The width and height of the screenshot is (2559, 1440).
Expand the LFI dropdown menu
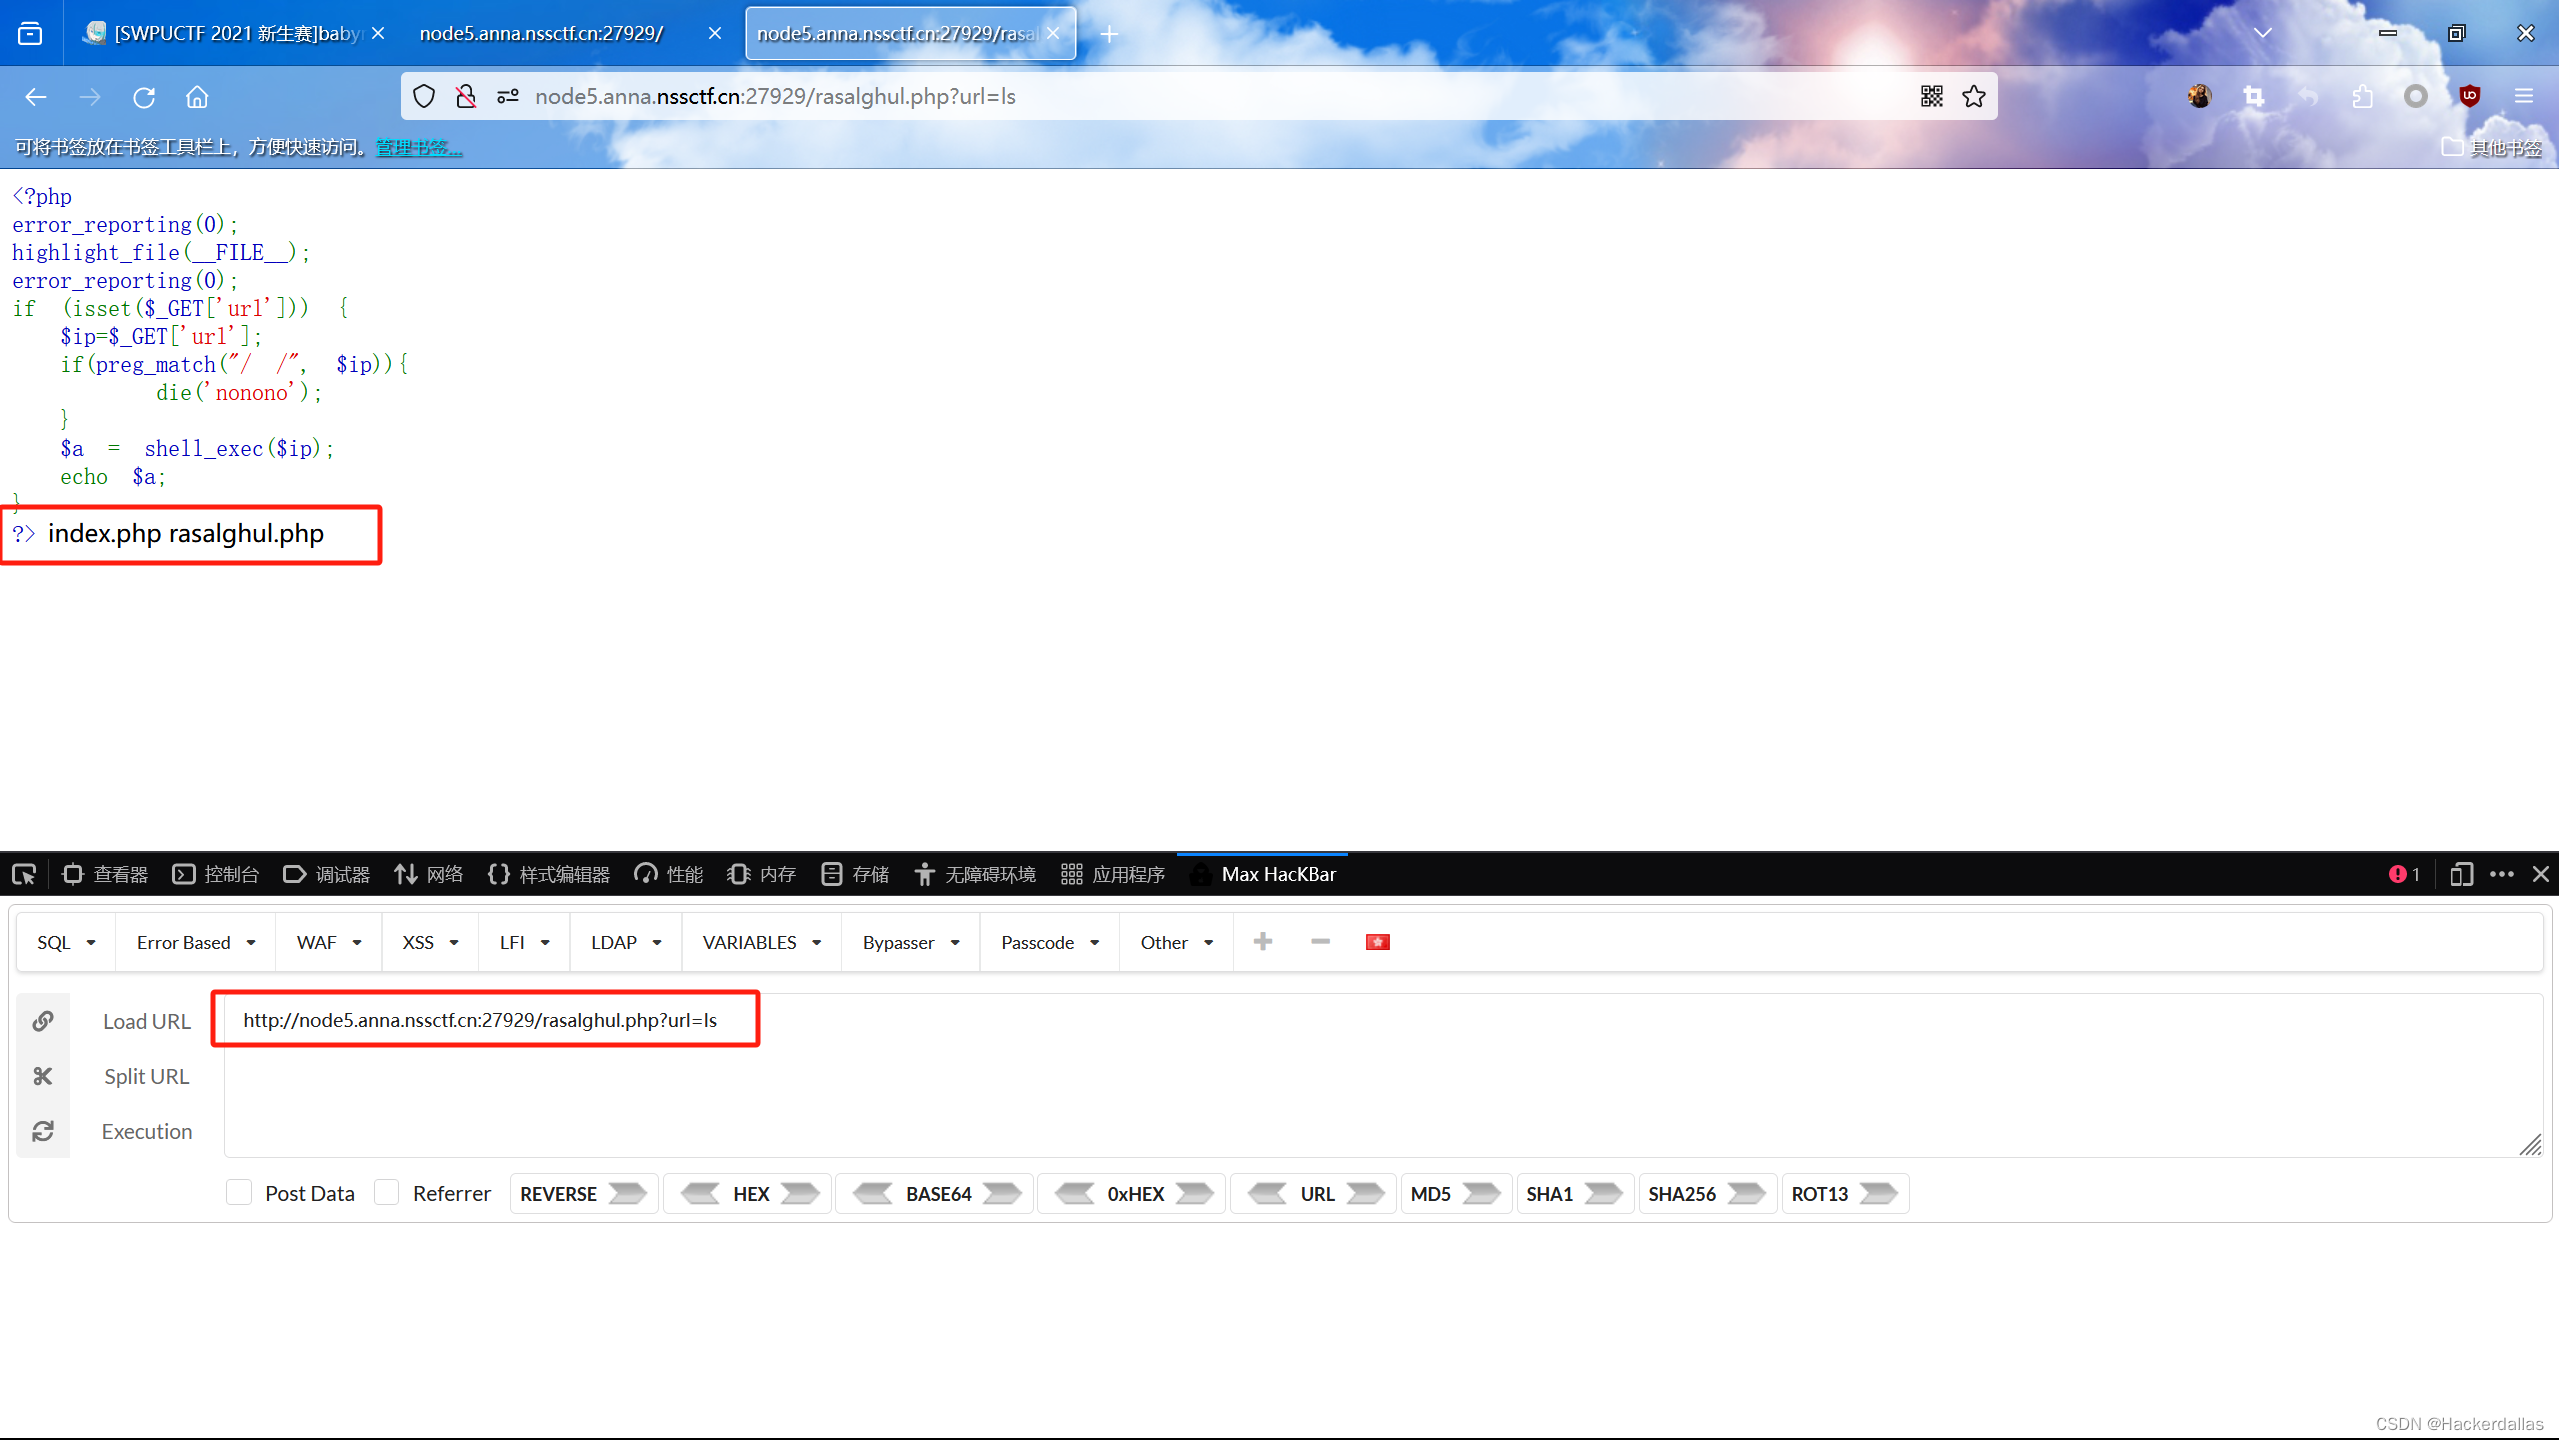coord(524,942)
